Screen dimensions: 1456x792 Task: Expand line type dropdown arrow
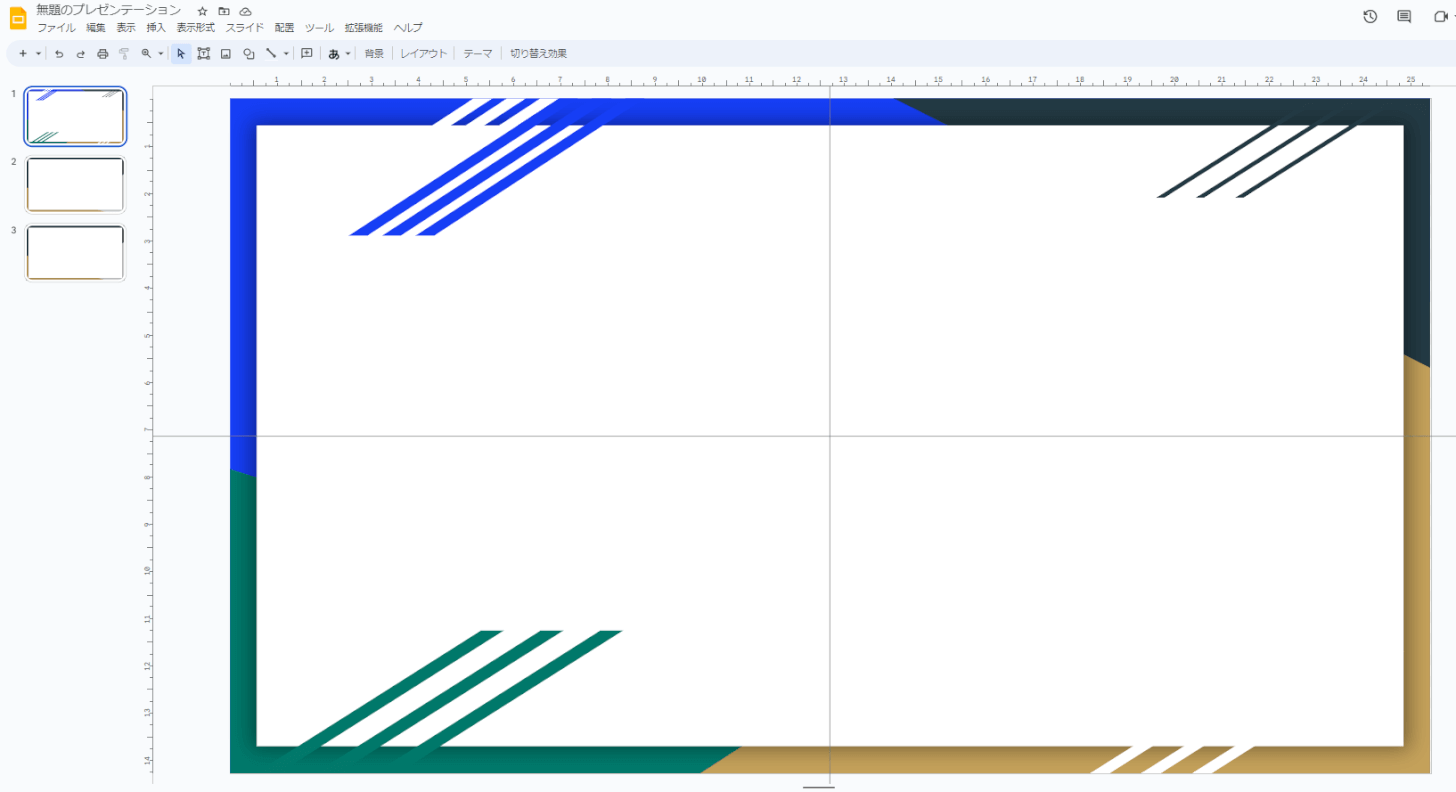click(x=286, y=53)
